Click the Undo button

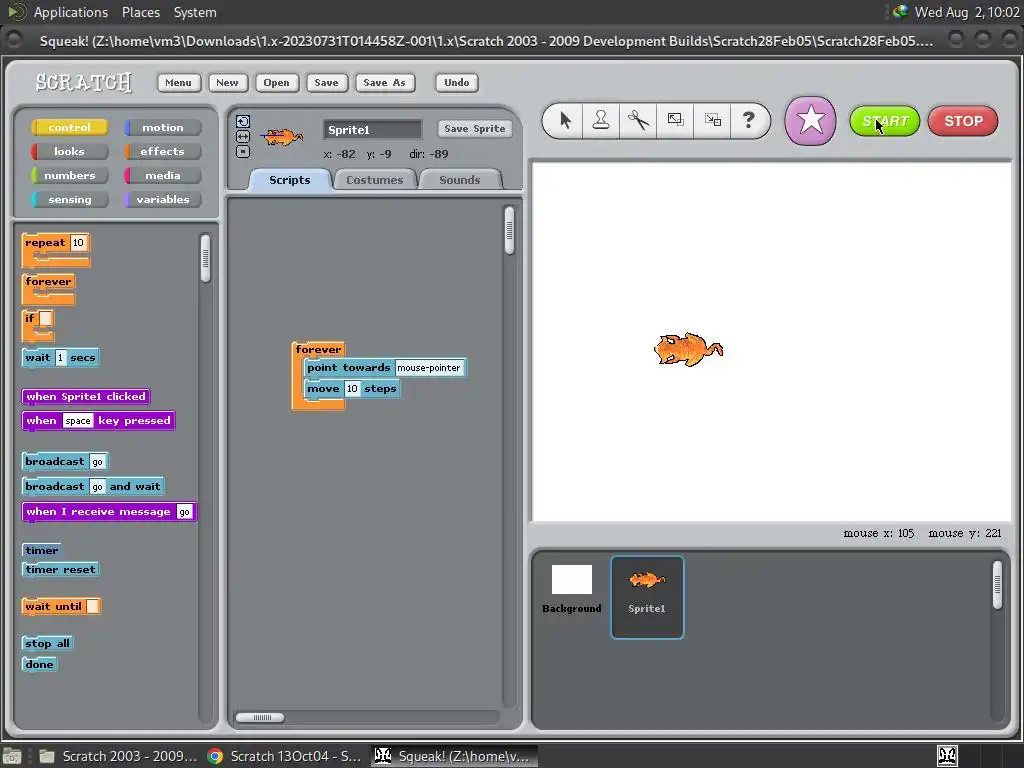pyautogui.click(x=456, y=82)
